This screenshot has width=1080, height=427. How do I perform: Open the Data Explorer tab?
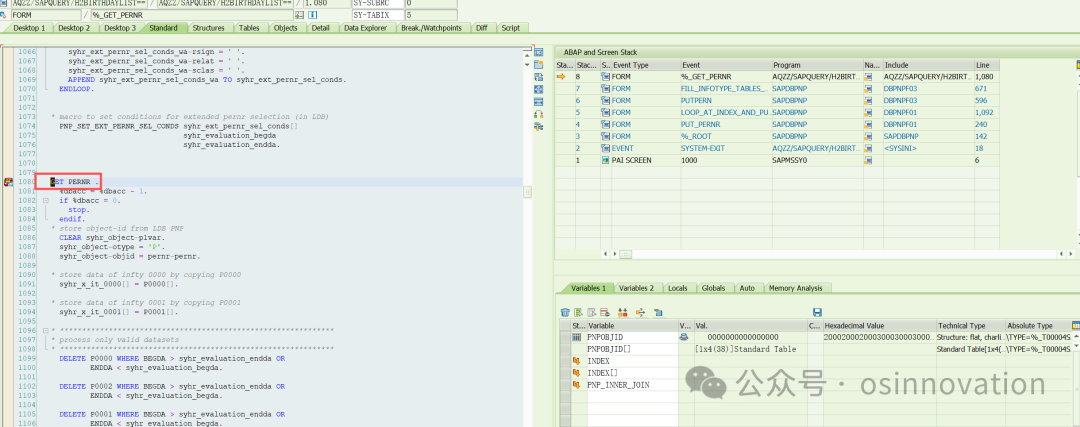click(x=367, y=28)
